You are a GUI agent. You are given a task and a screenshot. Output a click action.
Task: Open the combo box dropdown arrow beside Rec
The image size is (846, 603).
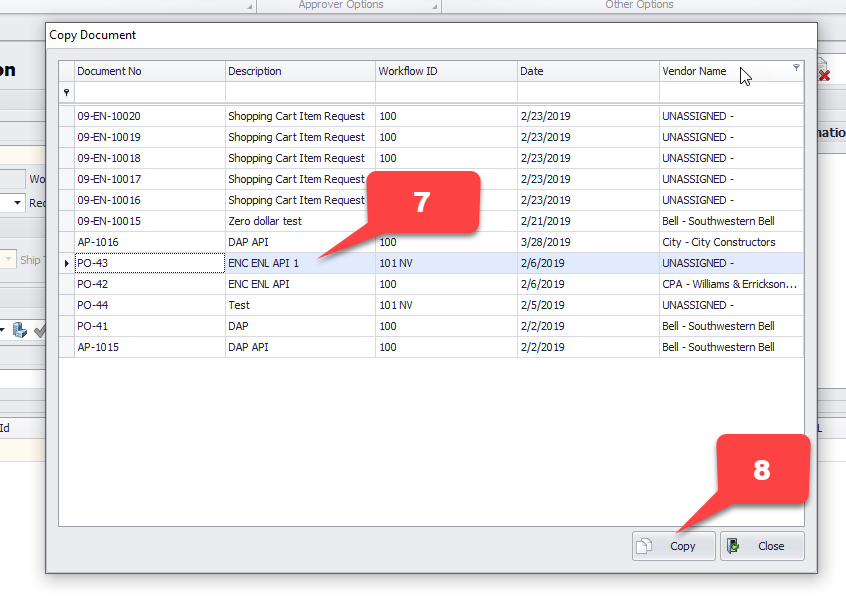pos(18,203)
